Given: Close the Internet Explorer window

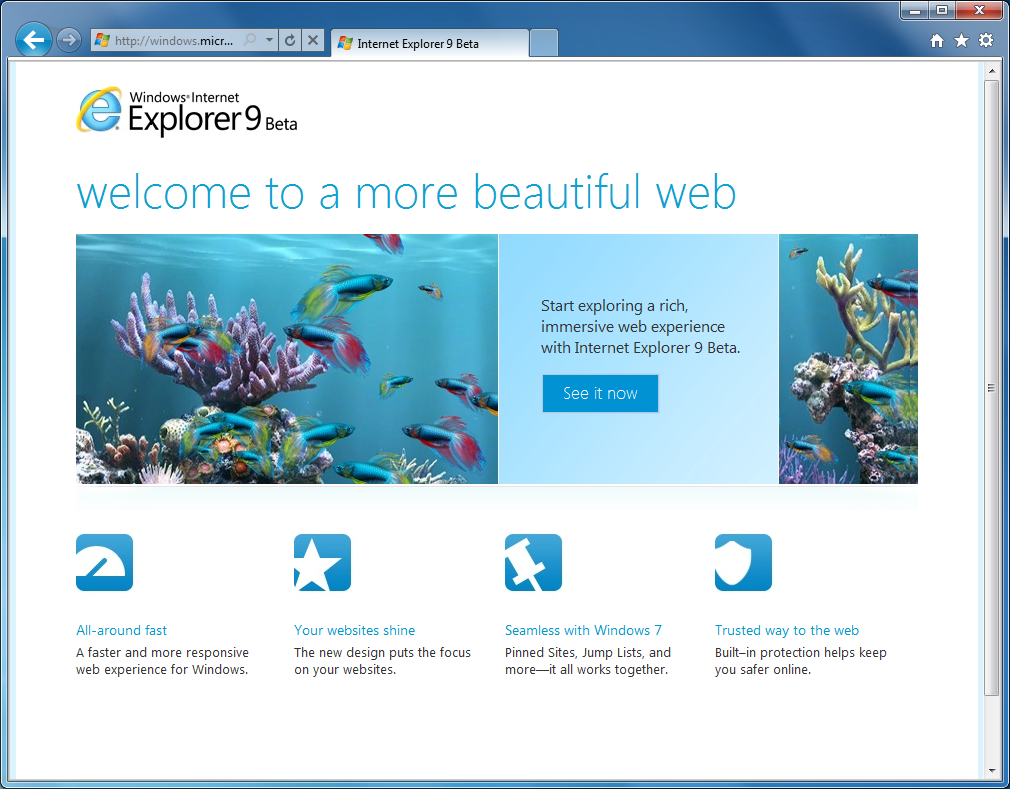Looking at the screenshot, I should (979, 11).
